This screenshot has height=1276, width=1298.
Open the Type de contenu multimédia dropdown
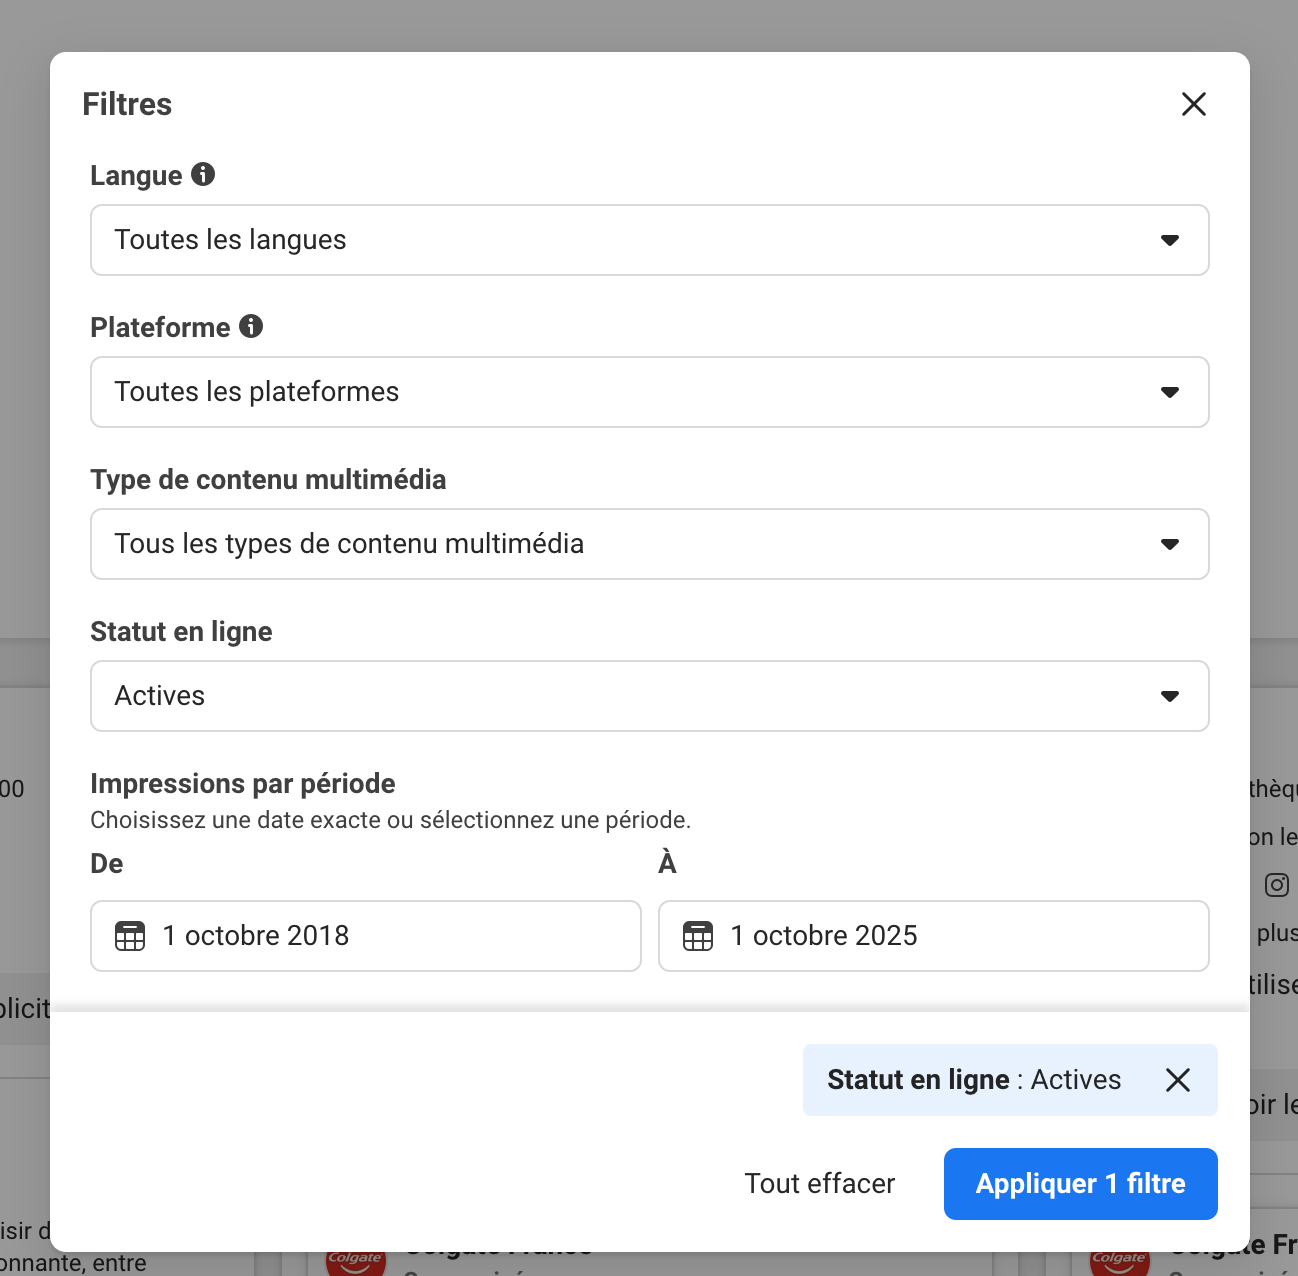tap(649, 544)
